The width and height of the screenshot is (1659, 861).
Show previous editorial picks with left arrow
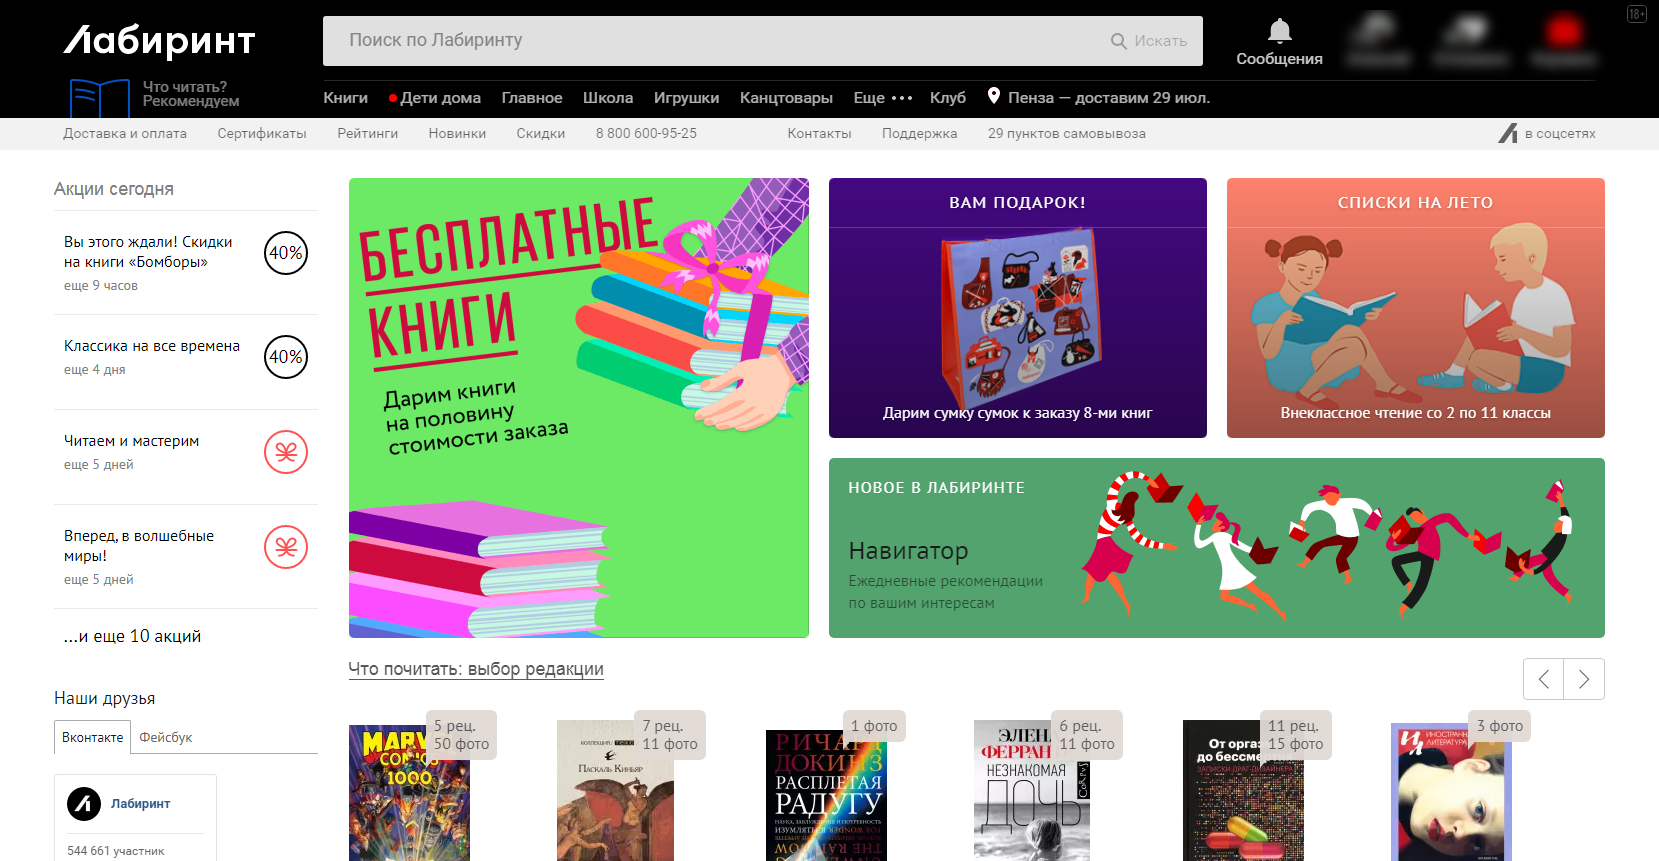[x=1544, y=679]
